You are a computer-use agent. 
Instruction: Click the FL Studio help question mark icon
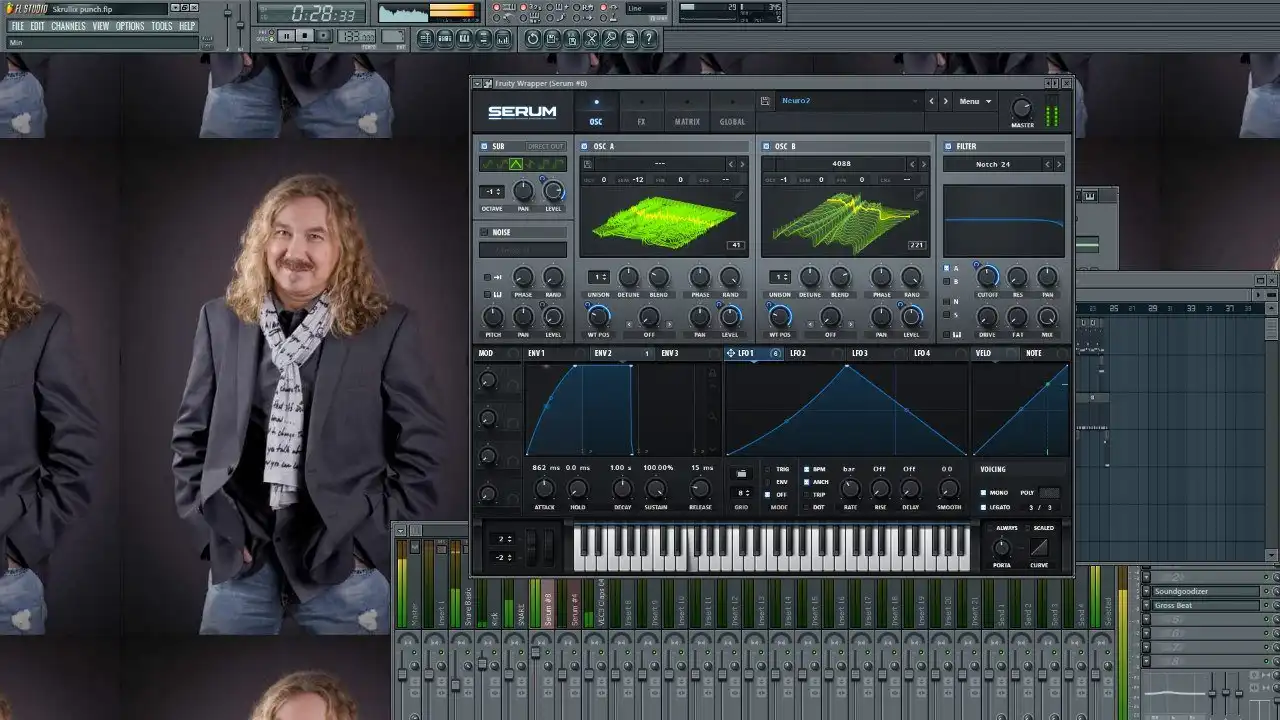[x=650, y=38]
